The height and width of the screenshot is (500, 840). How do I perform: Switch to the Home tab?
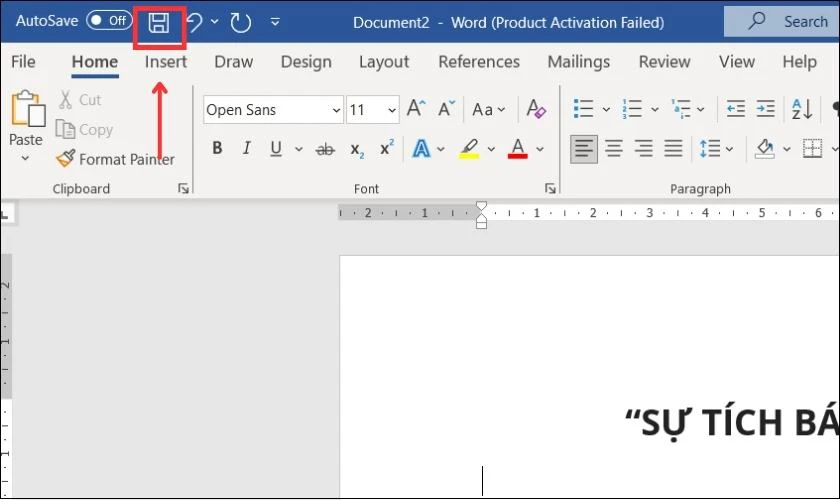tap(95, 62)
